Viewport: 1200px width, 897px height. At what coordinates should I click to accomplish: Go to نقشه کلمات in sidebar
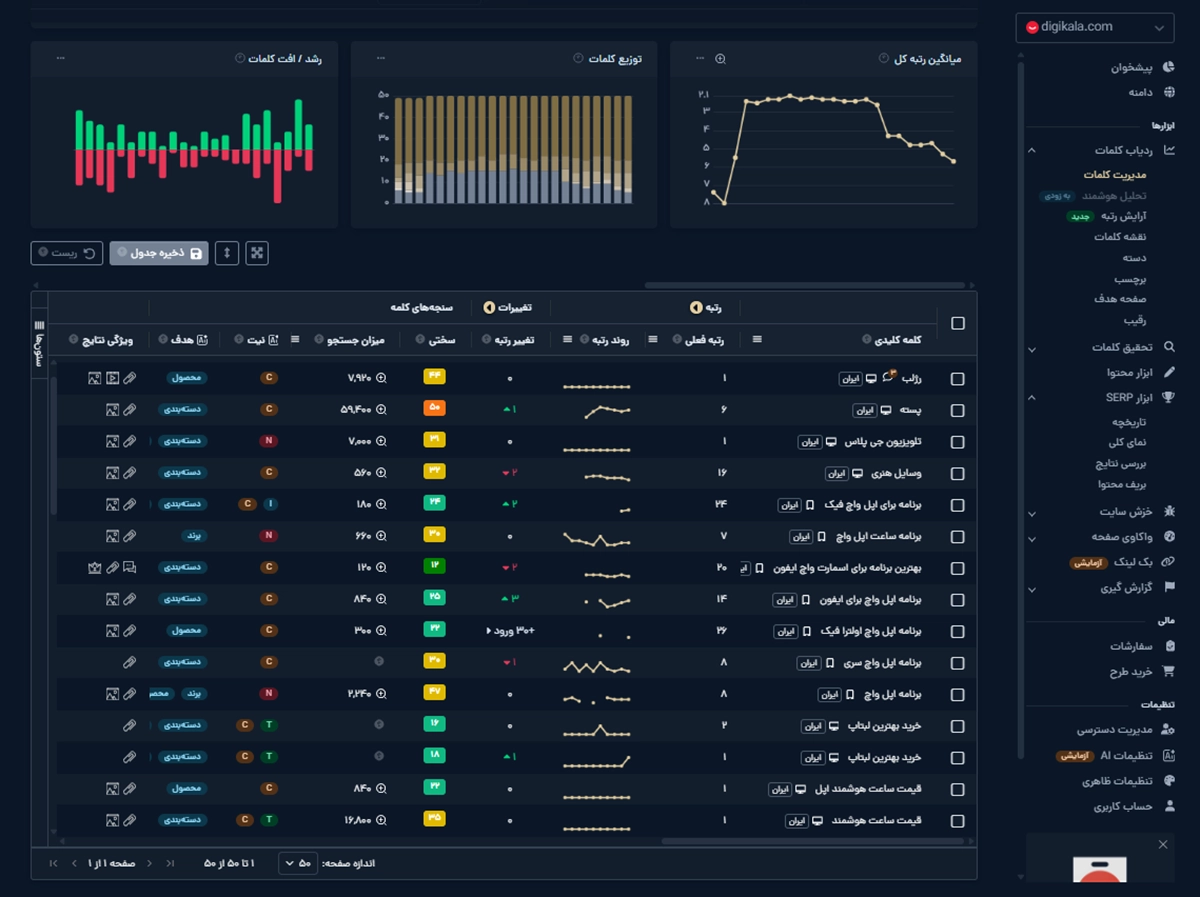click(1120, 237)
